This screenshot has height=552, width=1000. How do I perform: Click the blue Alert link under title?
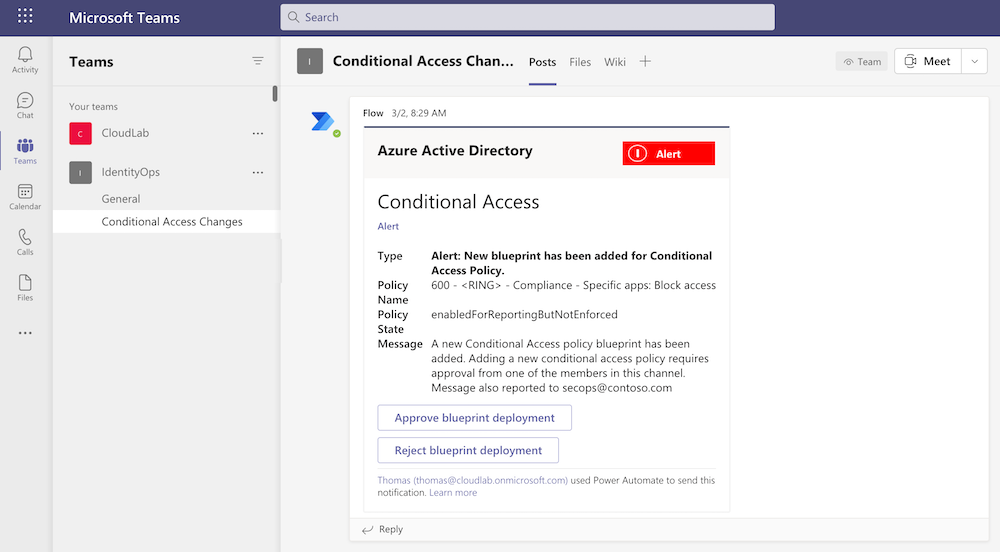(388, 226)
